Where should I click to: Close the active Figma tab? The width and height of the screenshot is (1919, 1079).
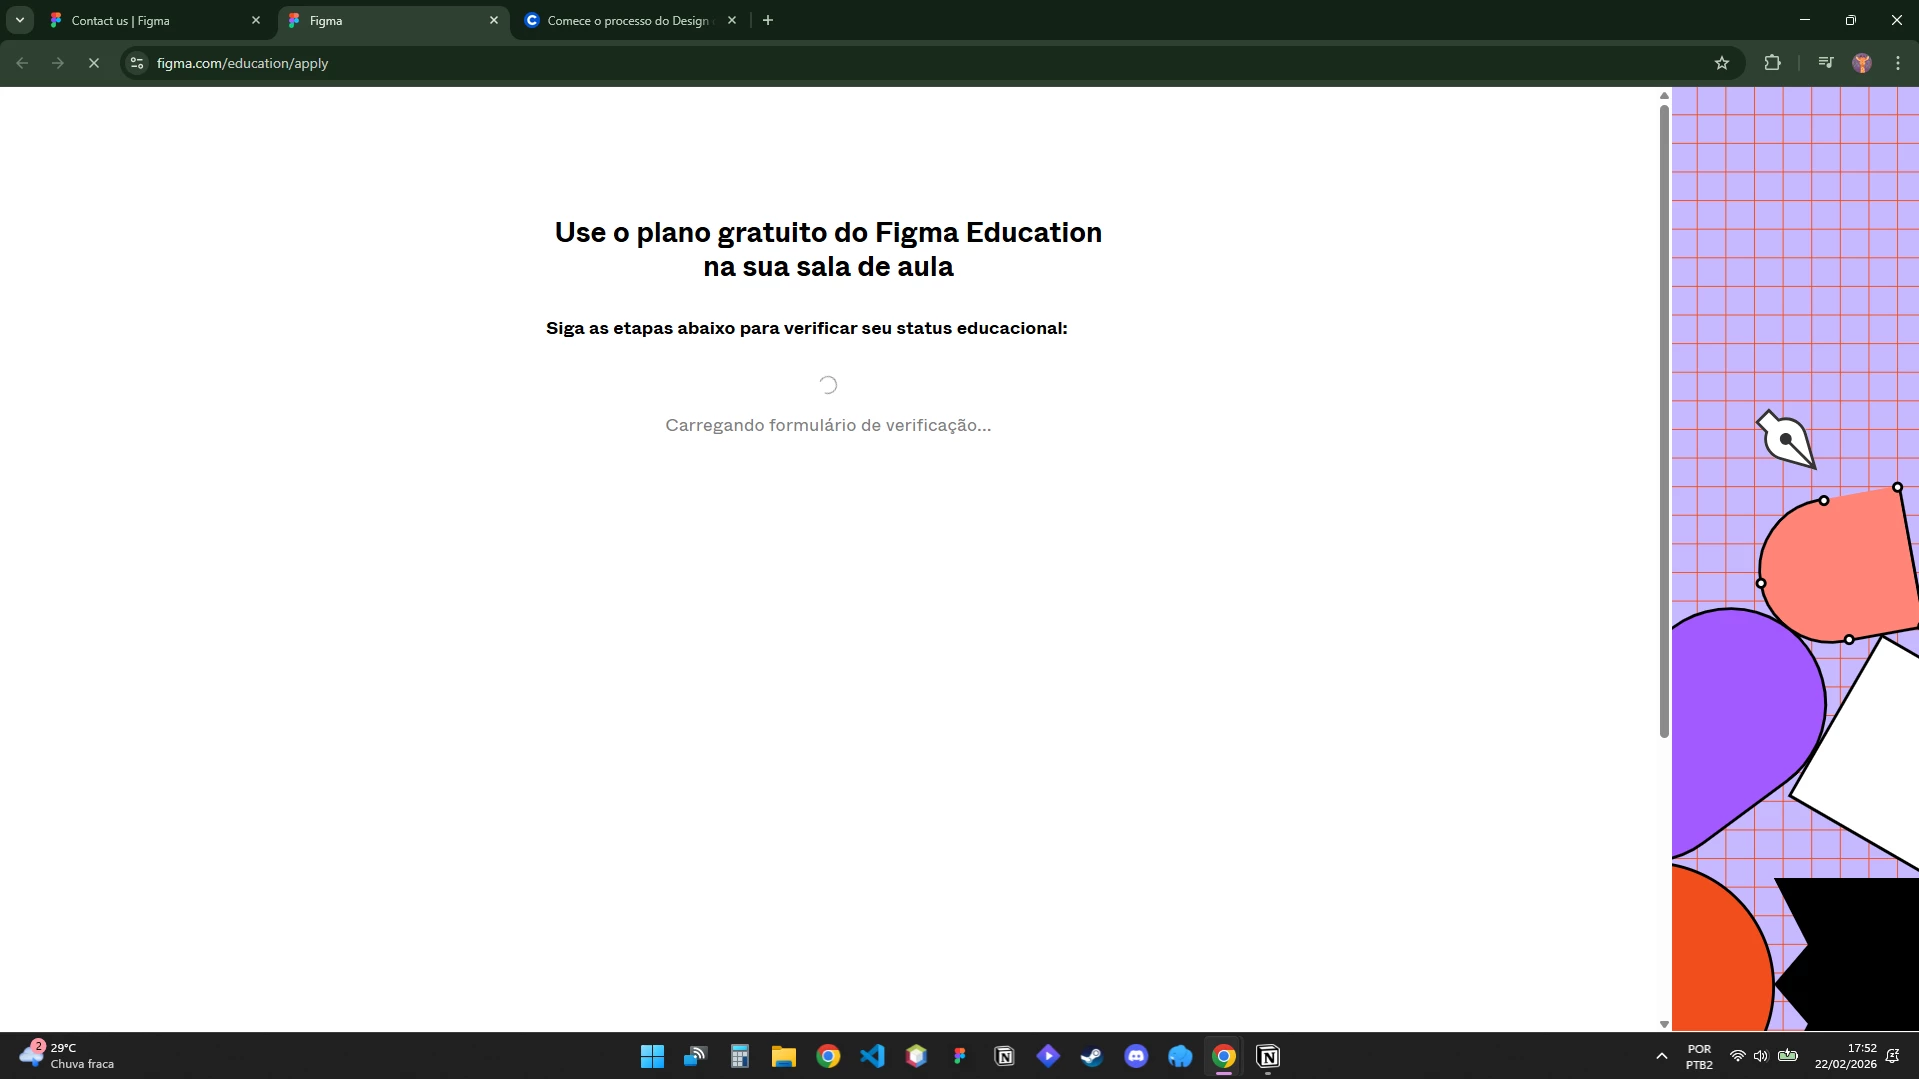(x=494, y=20)
